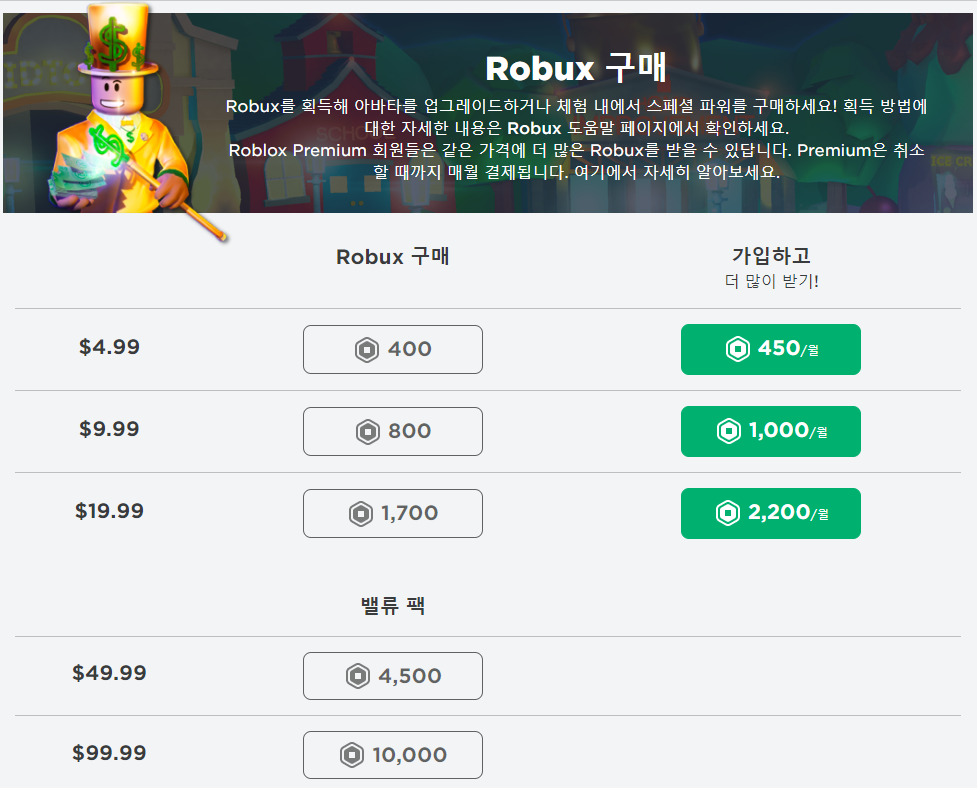Viewport: 977px width, 788px height.
Task: Click the 가입하고 column heading
Action: tap(771, 255)
